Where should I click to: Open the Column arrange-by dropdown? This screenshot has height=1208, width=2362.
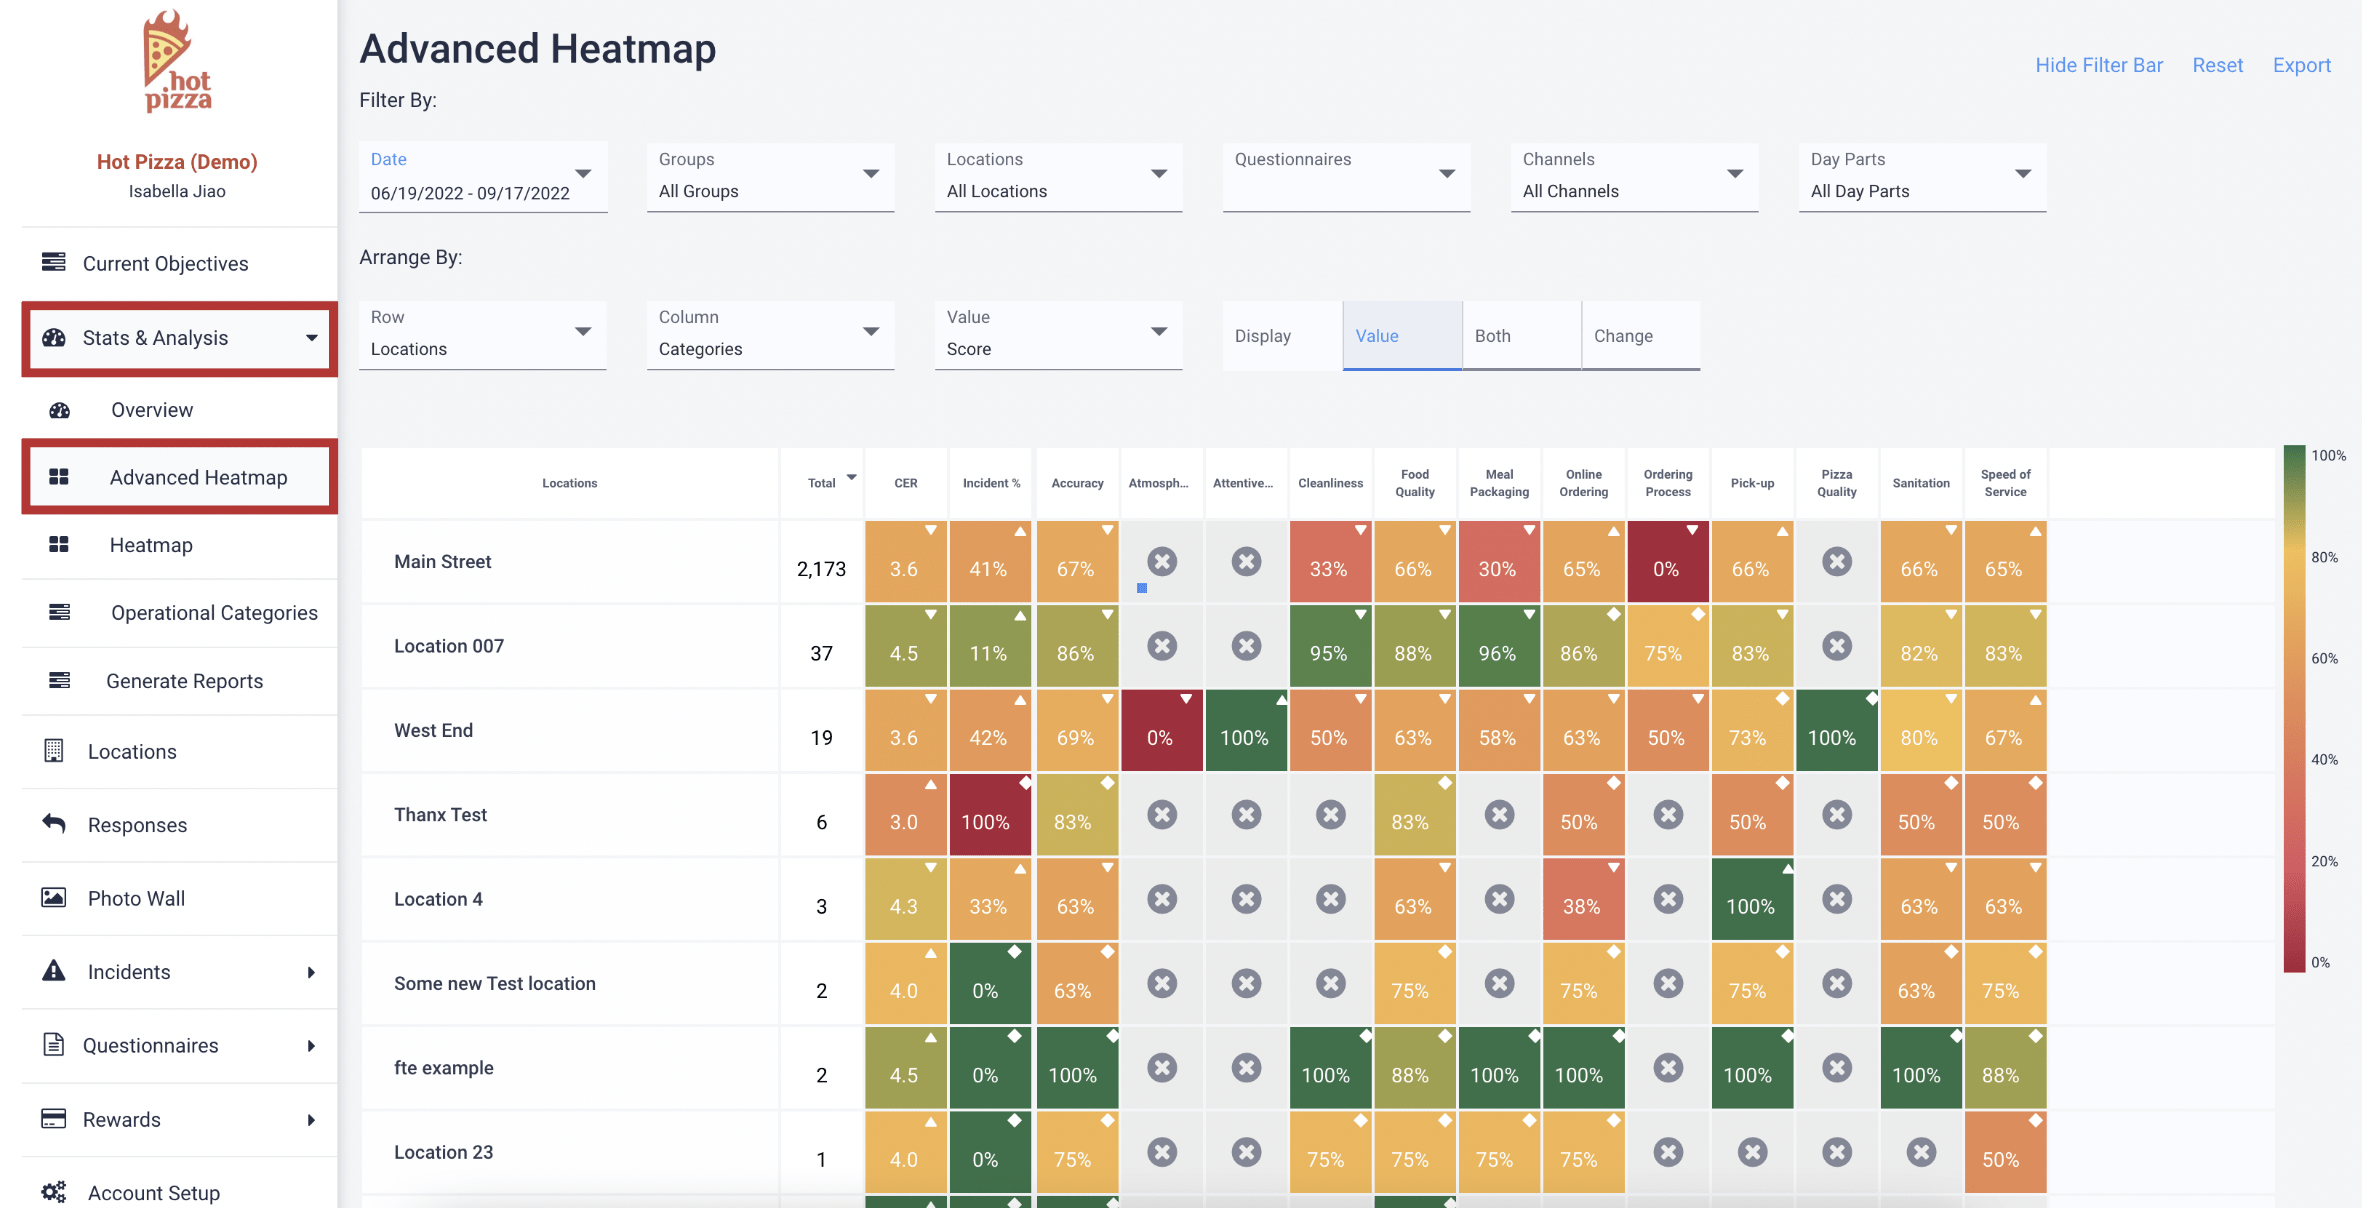coord(770,335)
